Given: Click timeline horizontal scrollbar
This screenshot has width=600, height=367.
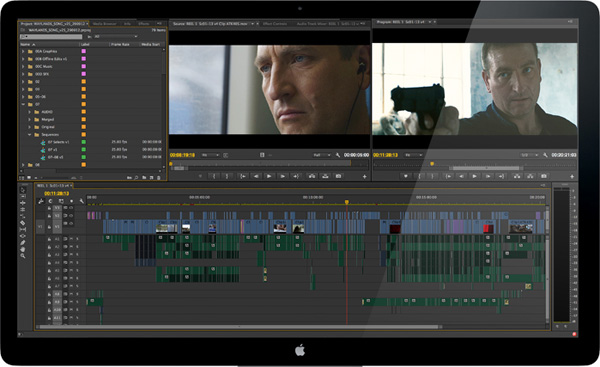Looking at the screenshot, I should (239, 327).
